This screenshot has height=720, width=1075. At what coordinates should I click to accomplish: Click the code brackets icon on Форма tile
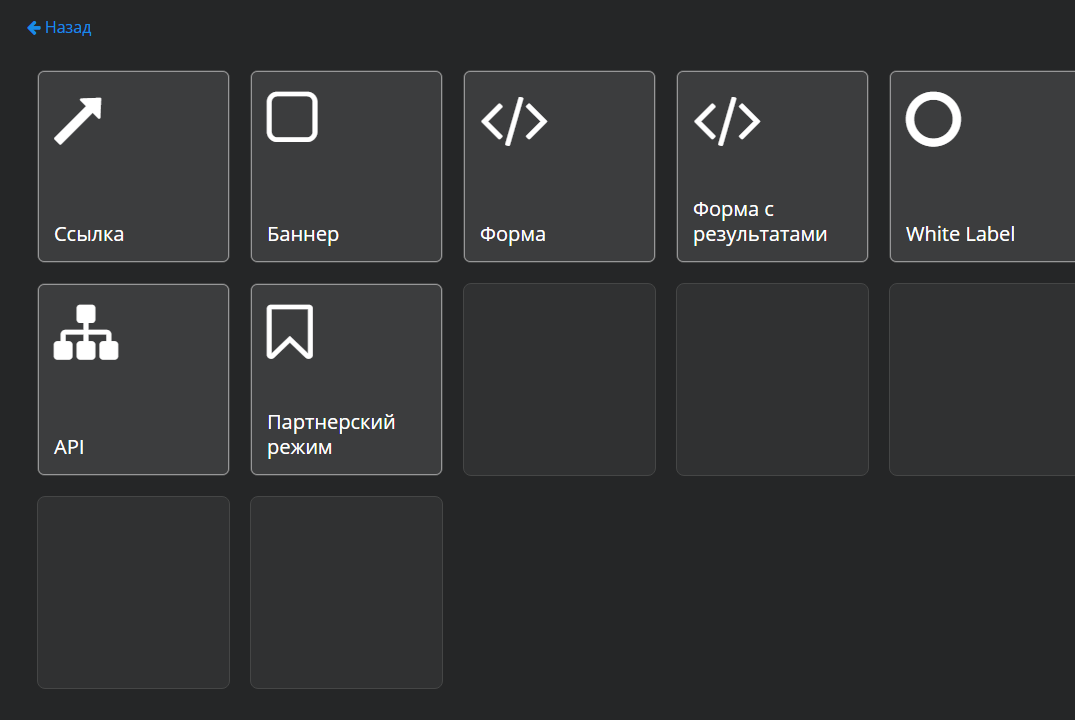pos(514,121)
